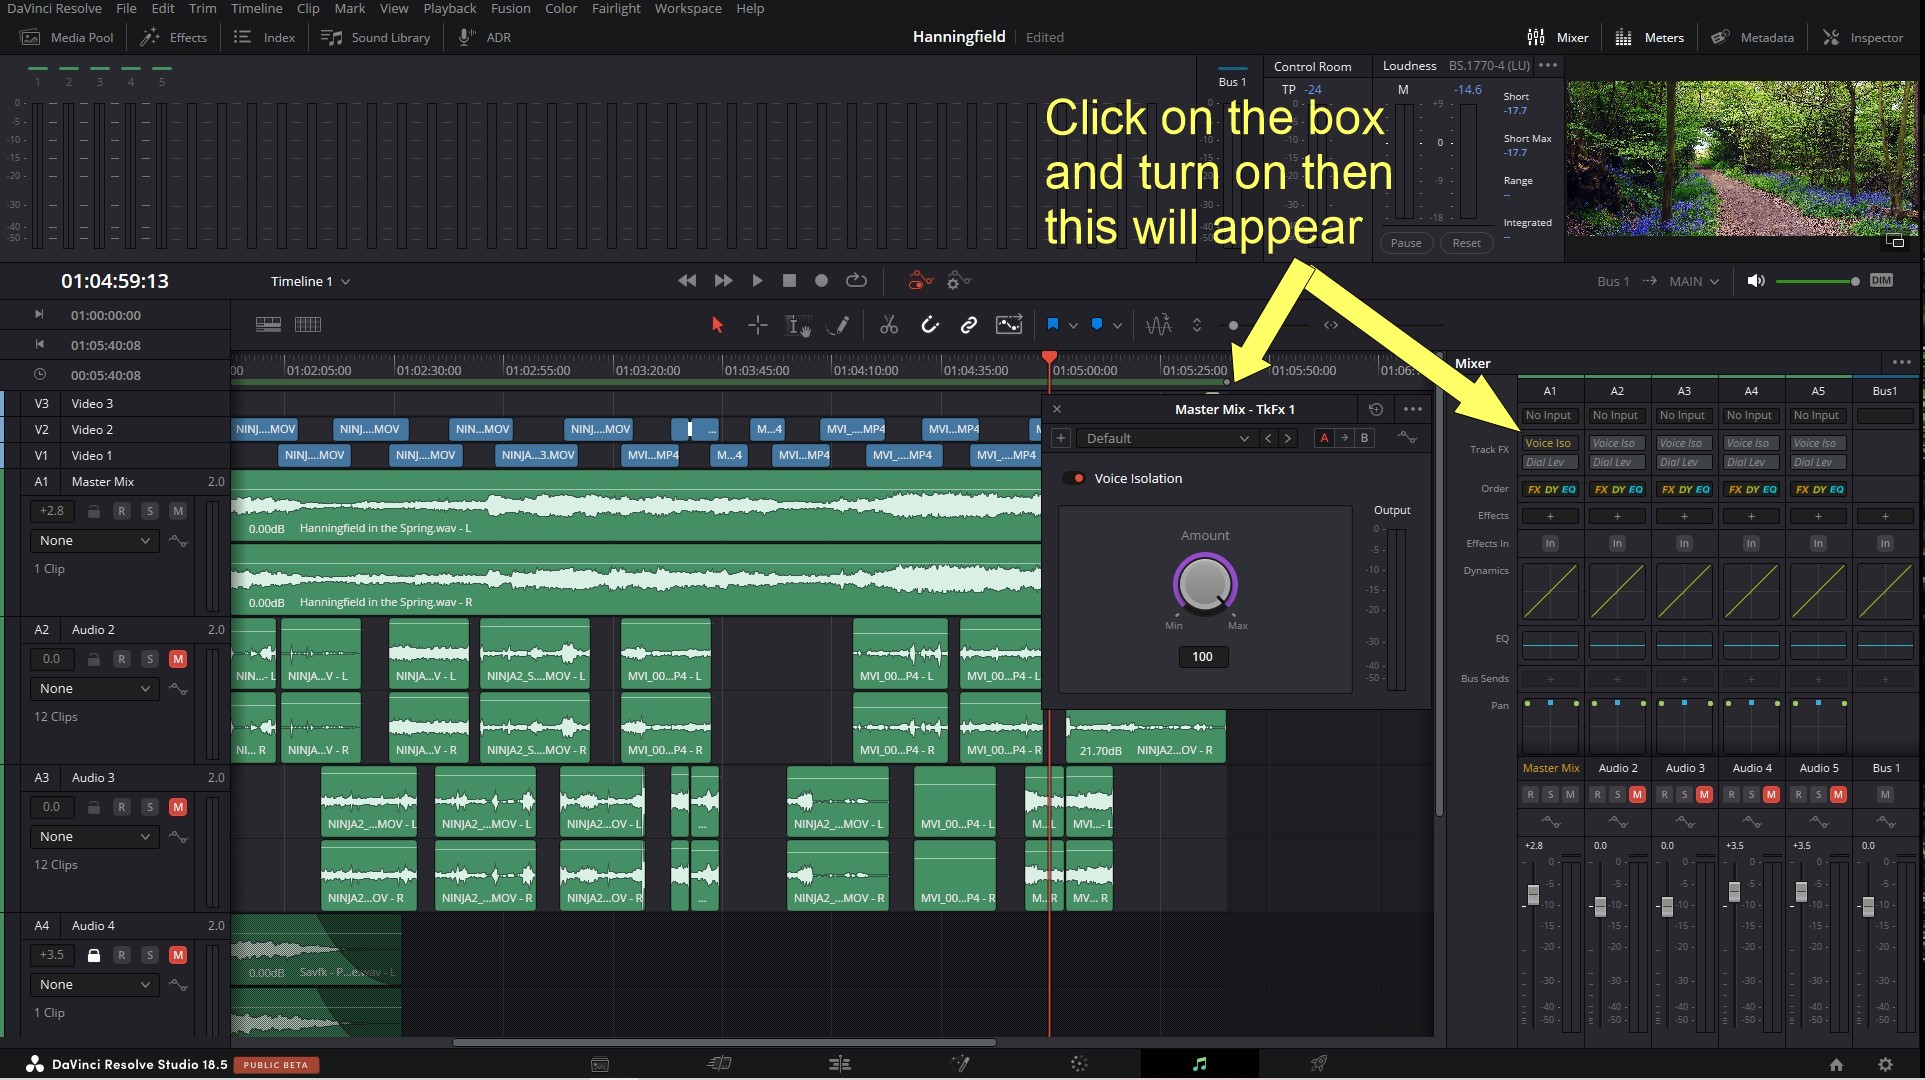Toggle the Mixer panel button
1925x1080 pixels.
(1558, 37)
